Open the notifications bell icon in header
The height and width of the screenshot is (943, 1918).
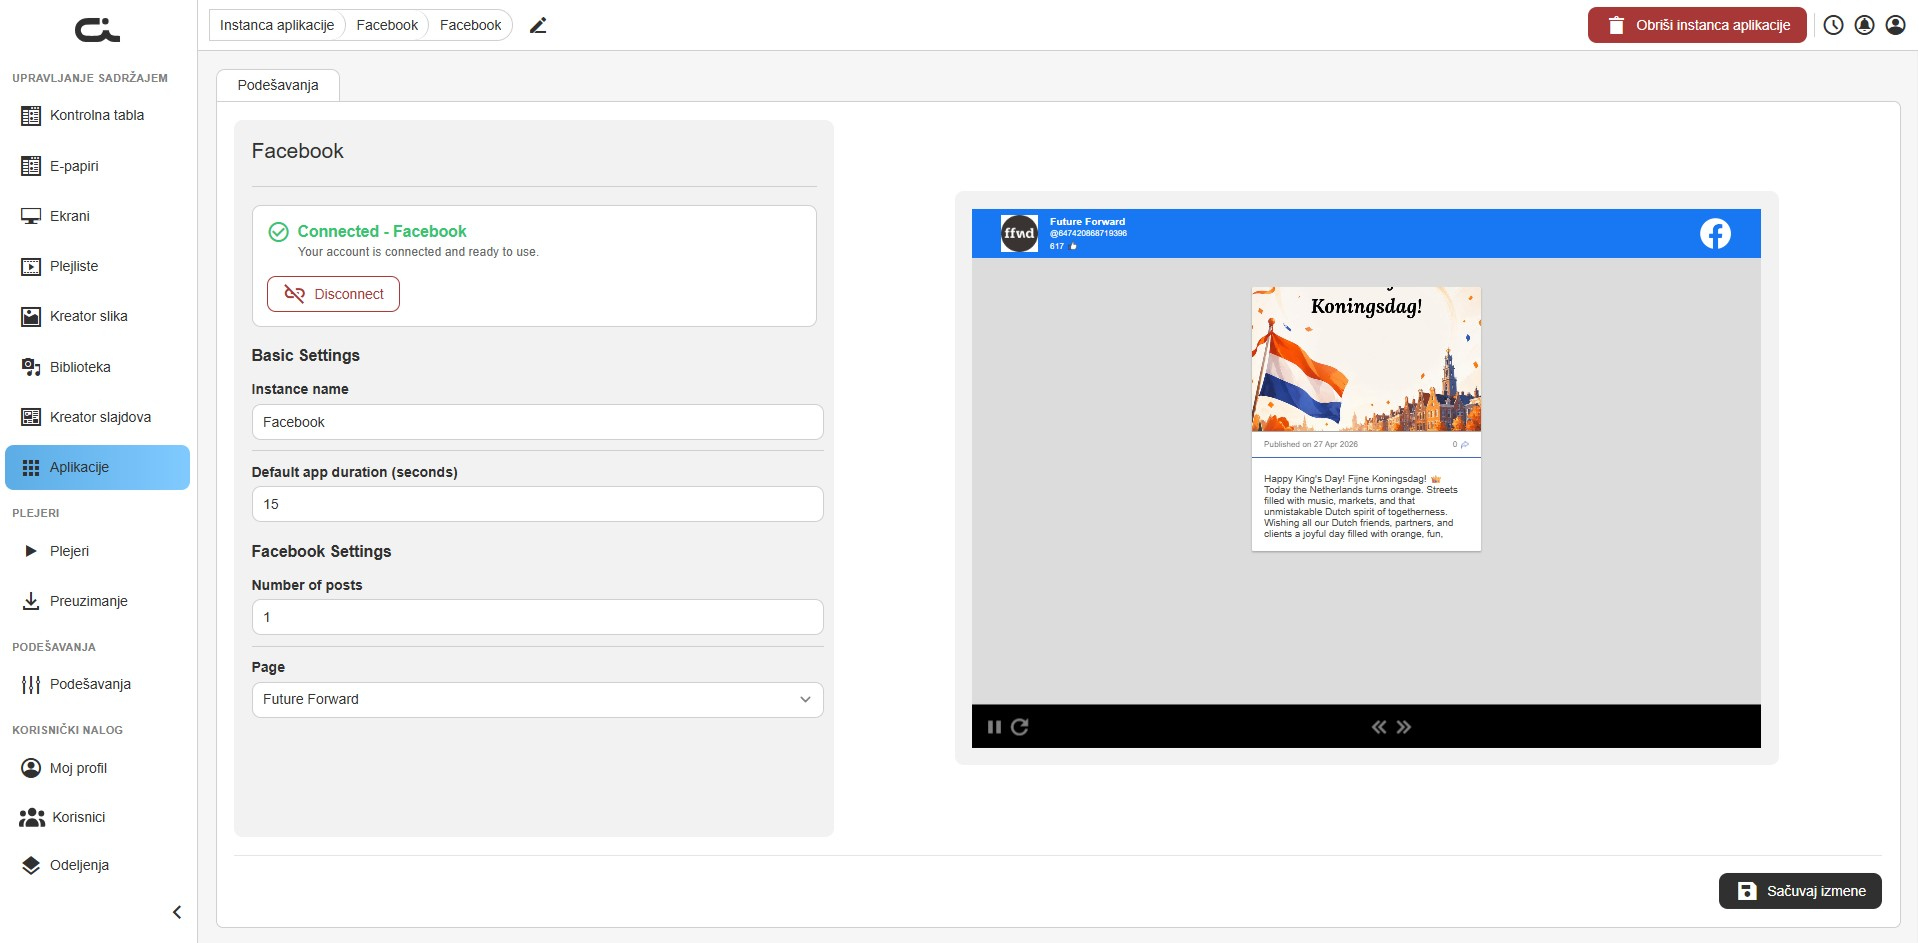pyautogui.click(x=1864, y=25)
